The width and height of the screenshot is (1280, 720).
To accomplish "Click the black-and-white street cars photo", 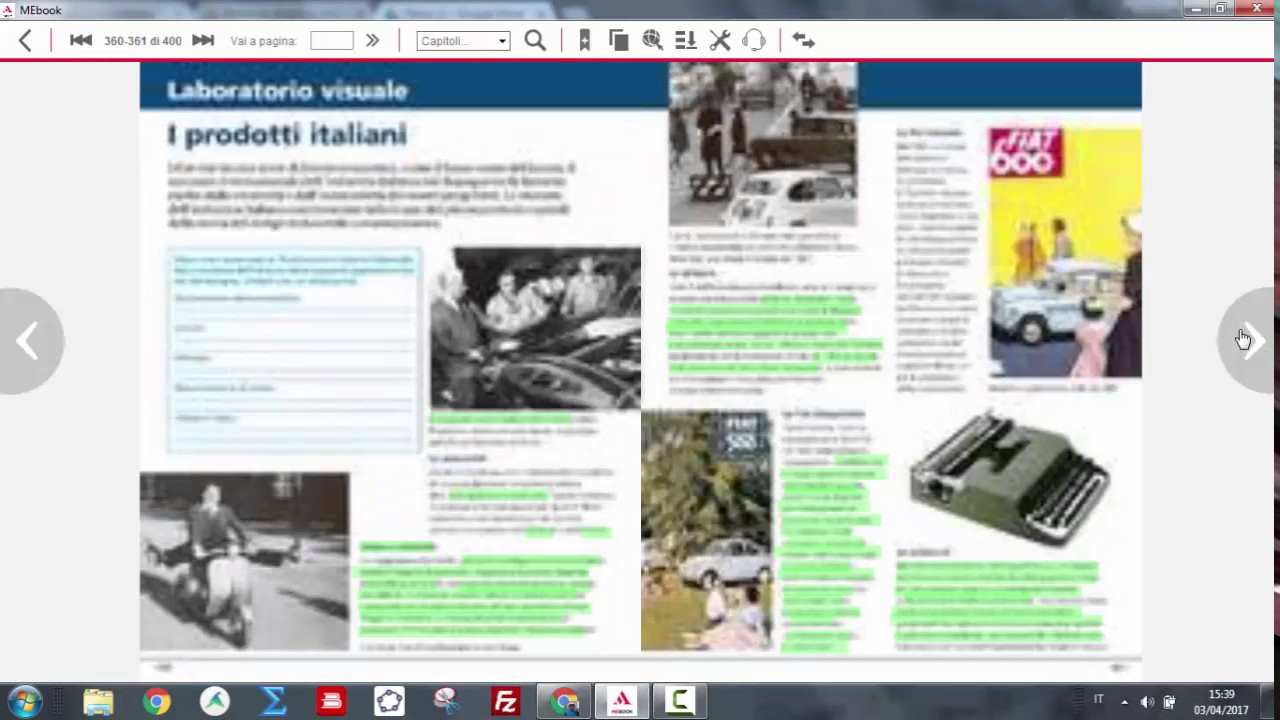I will (x=763, y=145).
